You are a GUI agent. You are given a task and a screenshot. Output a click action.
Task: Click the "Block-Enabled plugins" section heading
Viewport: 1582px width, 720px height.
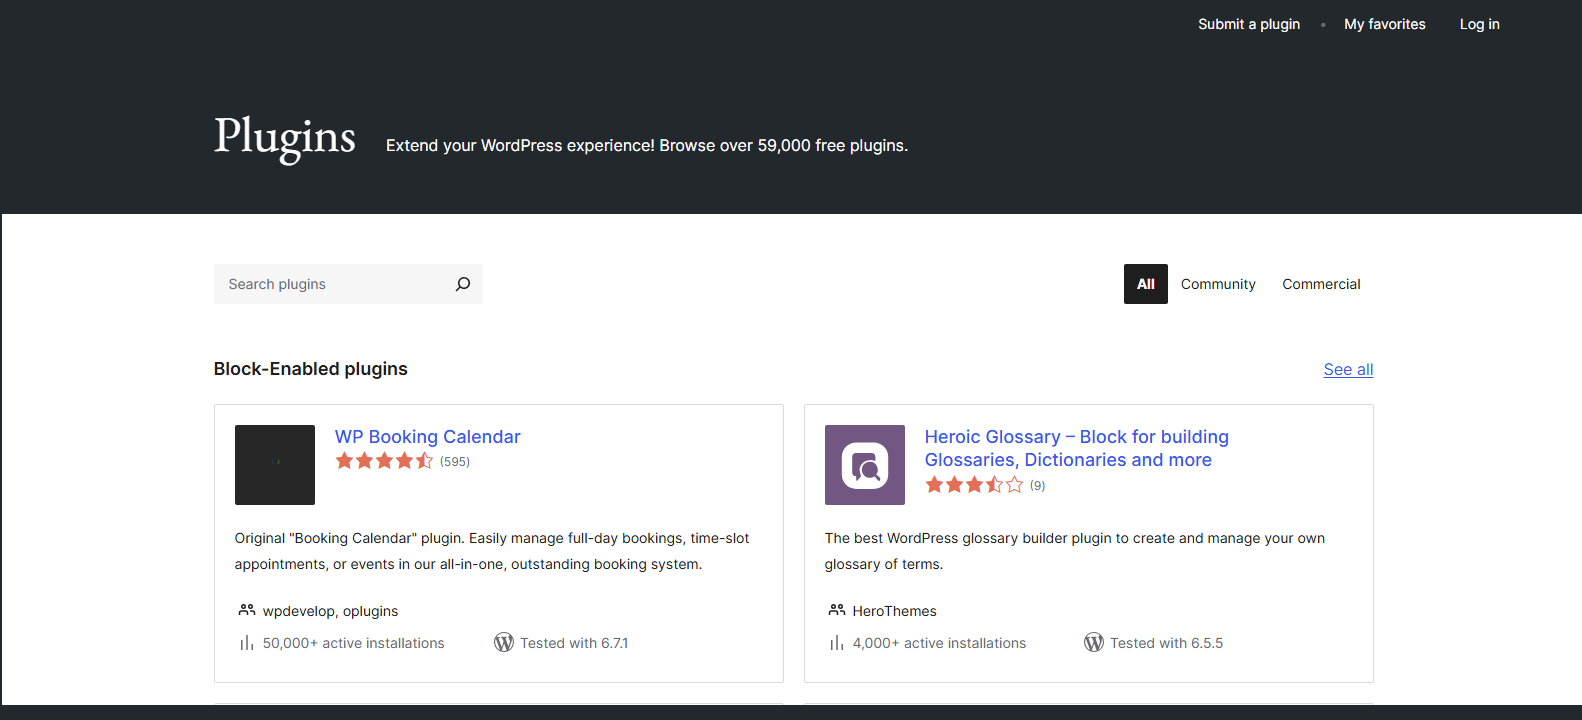tap(311, 369)
